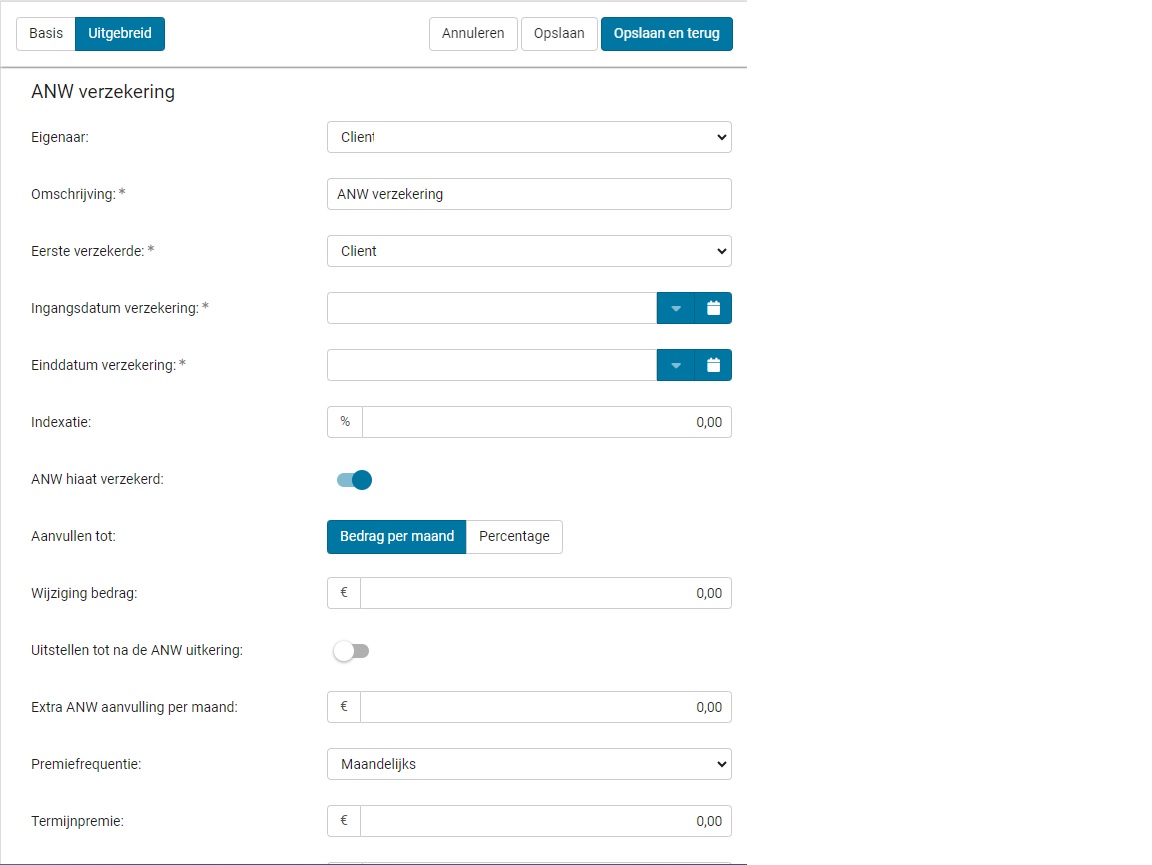Switch to the Uitgebreid tab
Screen dimensions: 1152x865
(120, 34)
